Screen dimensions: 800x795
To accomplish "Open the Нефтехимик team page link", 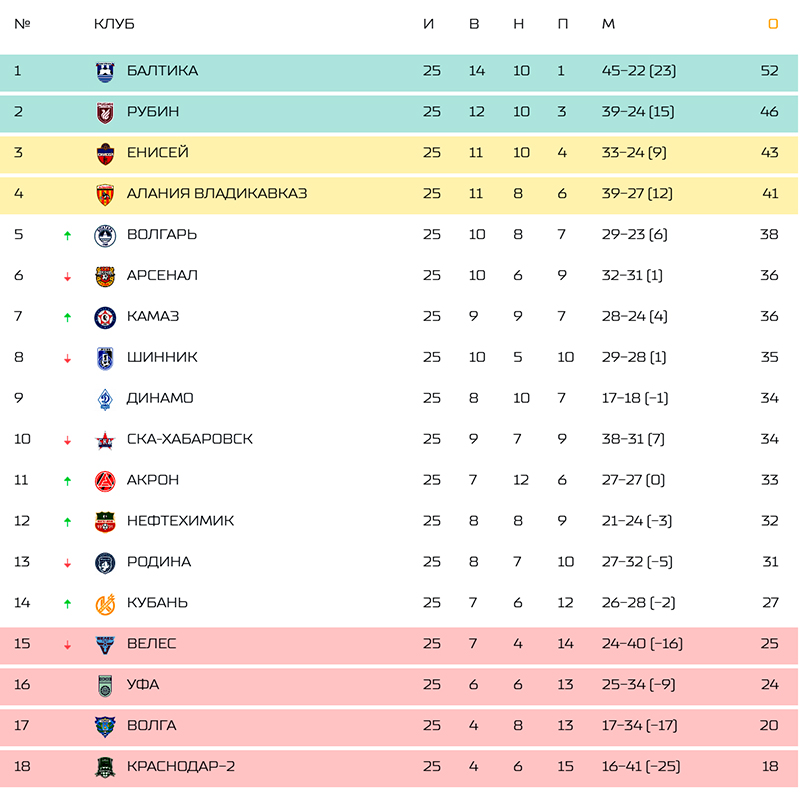I will 180,521.
